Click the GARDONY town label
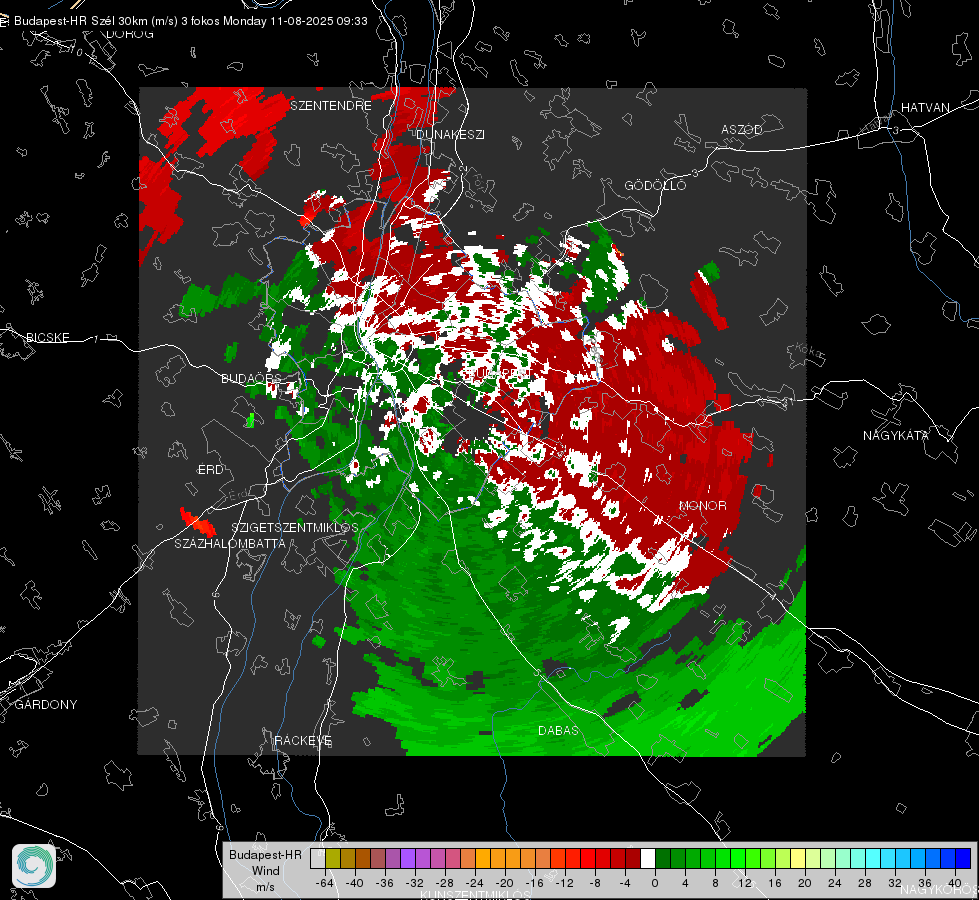The height and width of the screenshot is (900, 979). [x=46, y=705]
